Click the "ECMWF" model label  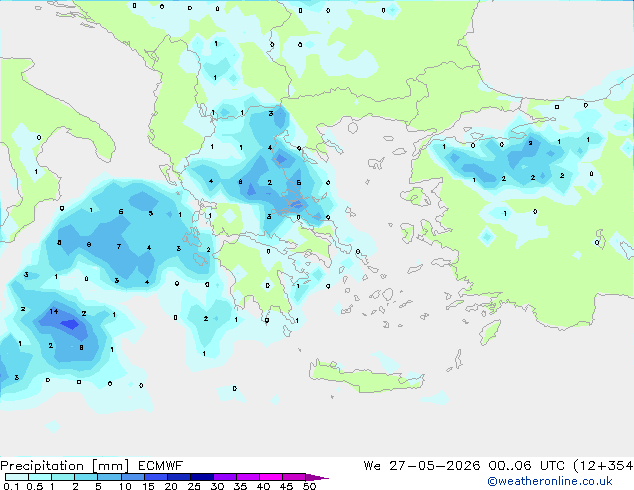pyautogui.click(x=161, y=466)
